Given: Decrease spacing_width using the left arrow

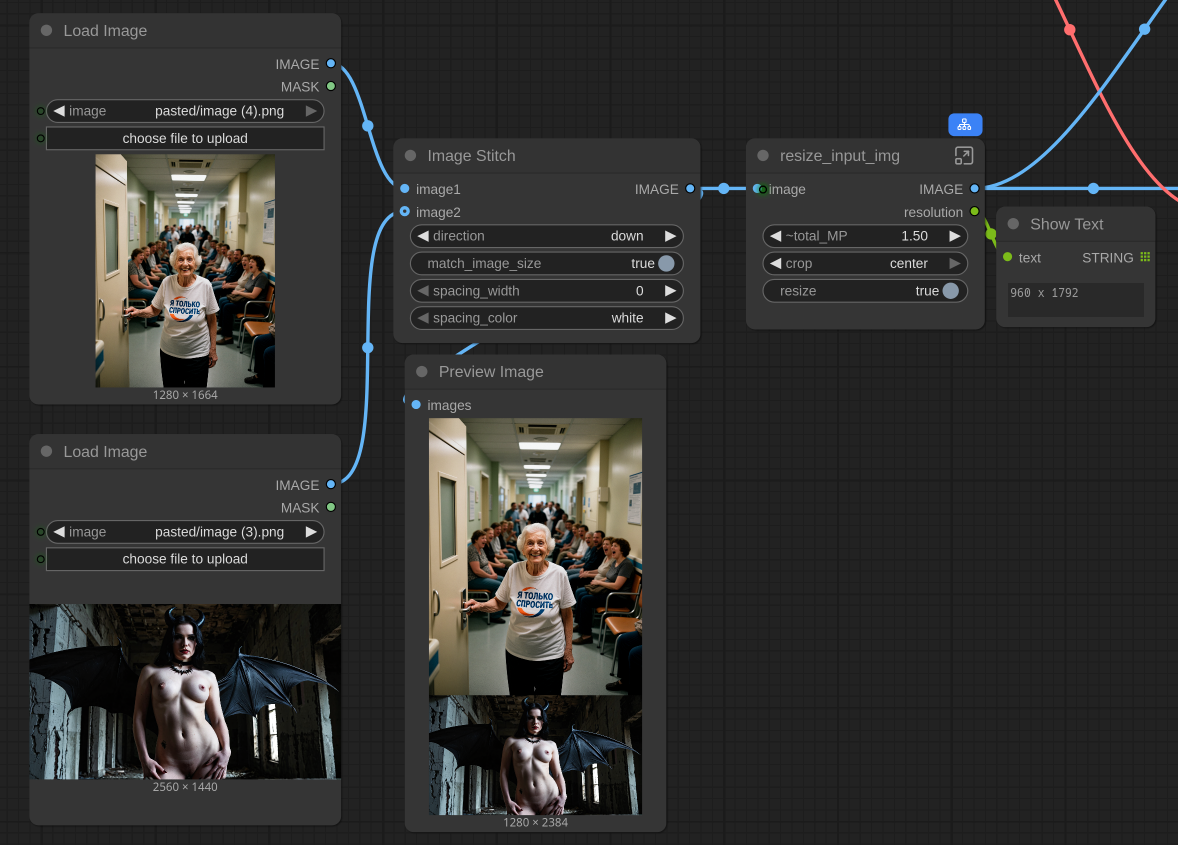Looking at the screenshot, I should click(423, 291).
